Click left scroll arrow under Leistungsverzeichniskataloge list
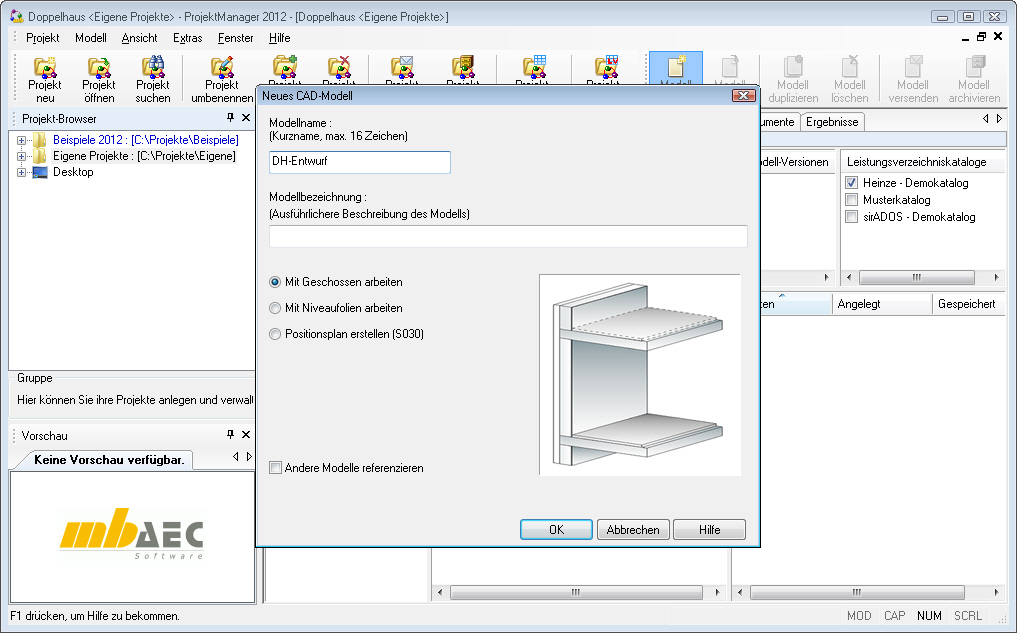1017x633 pixels. click(849, 278)
